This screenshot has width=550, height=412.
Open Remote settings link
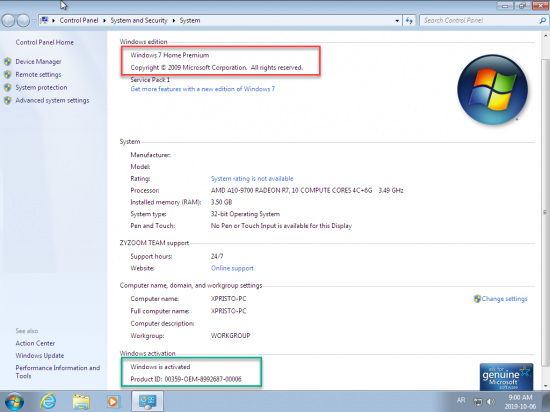click(38, 75)
